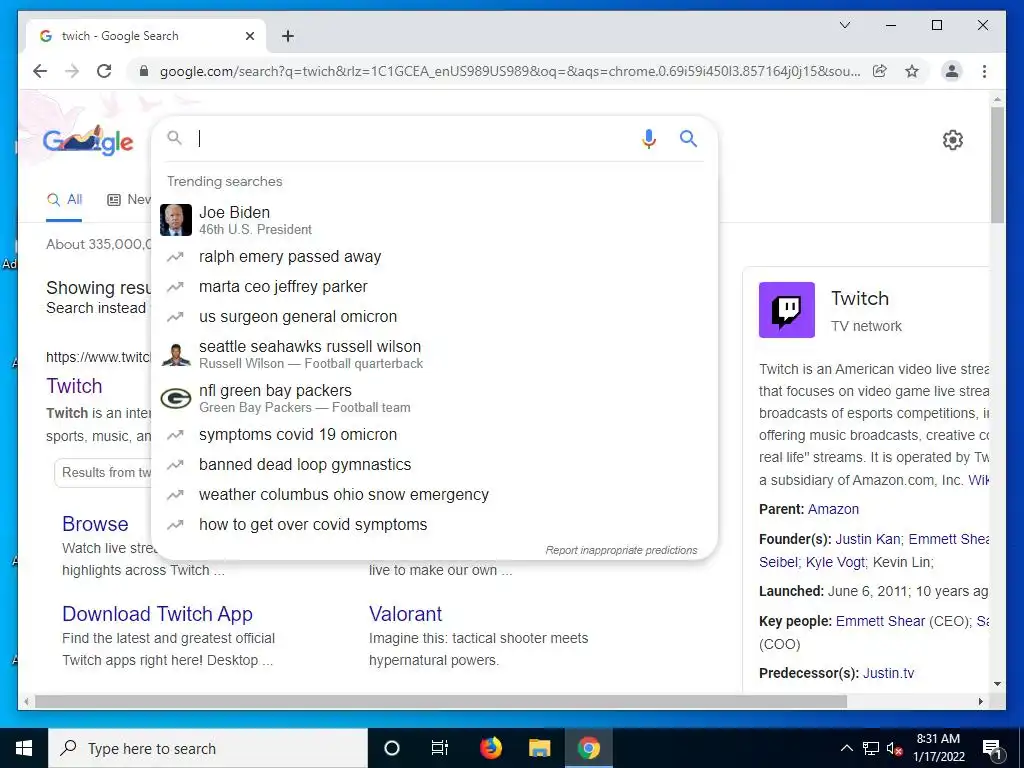
Task: Select suggestion seattle seahawks russell wilson
Action: [434, 354]
